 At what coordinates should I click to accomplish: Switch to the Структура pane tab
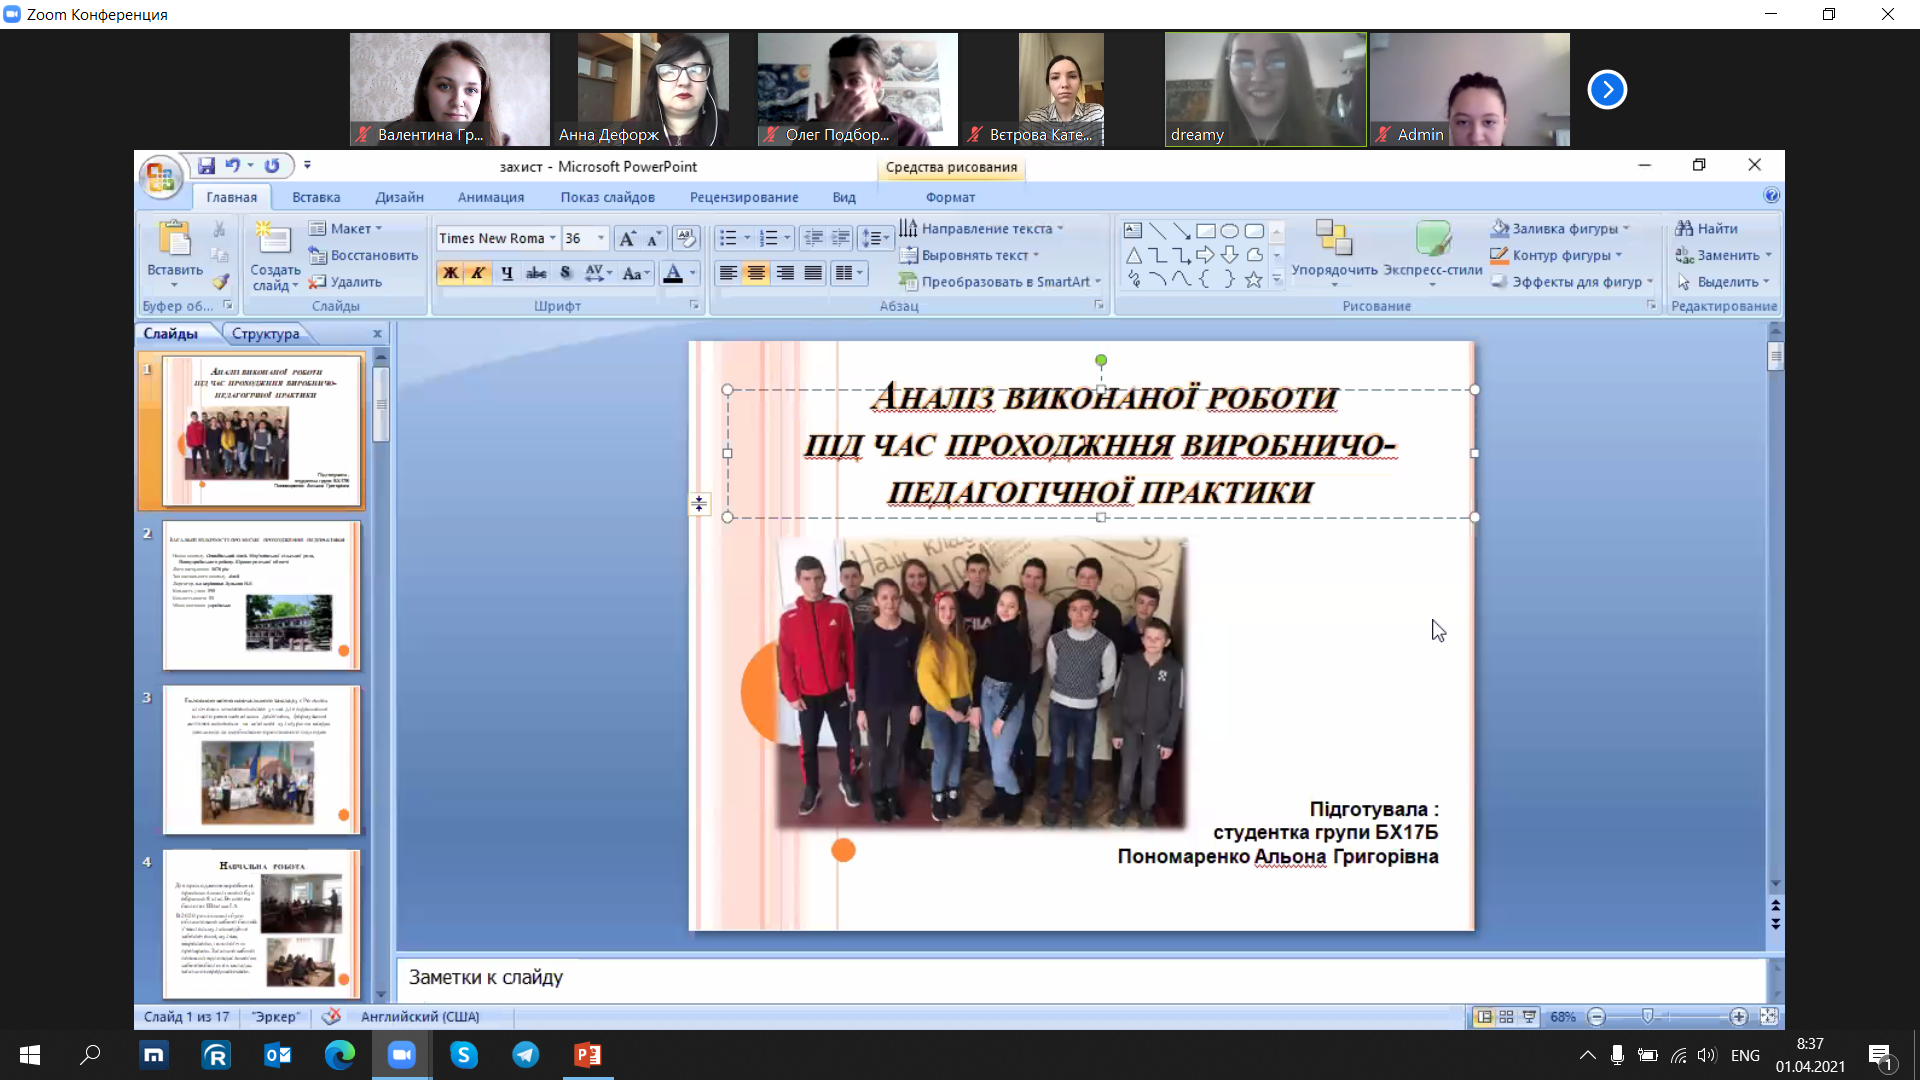pos(265,334)
